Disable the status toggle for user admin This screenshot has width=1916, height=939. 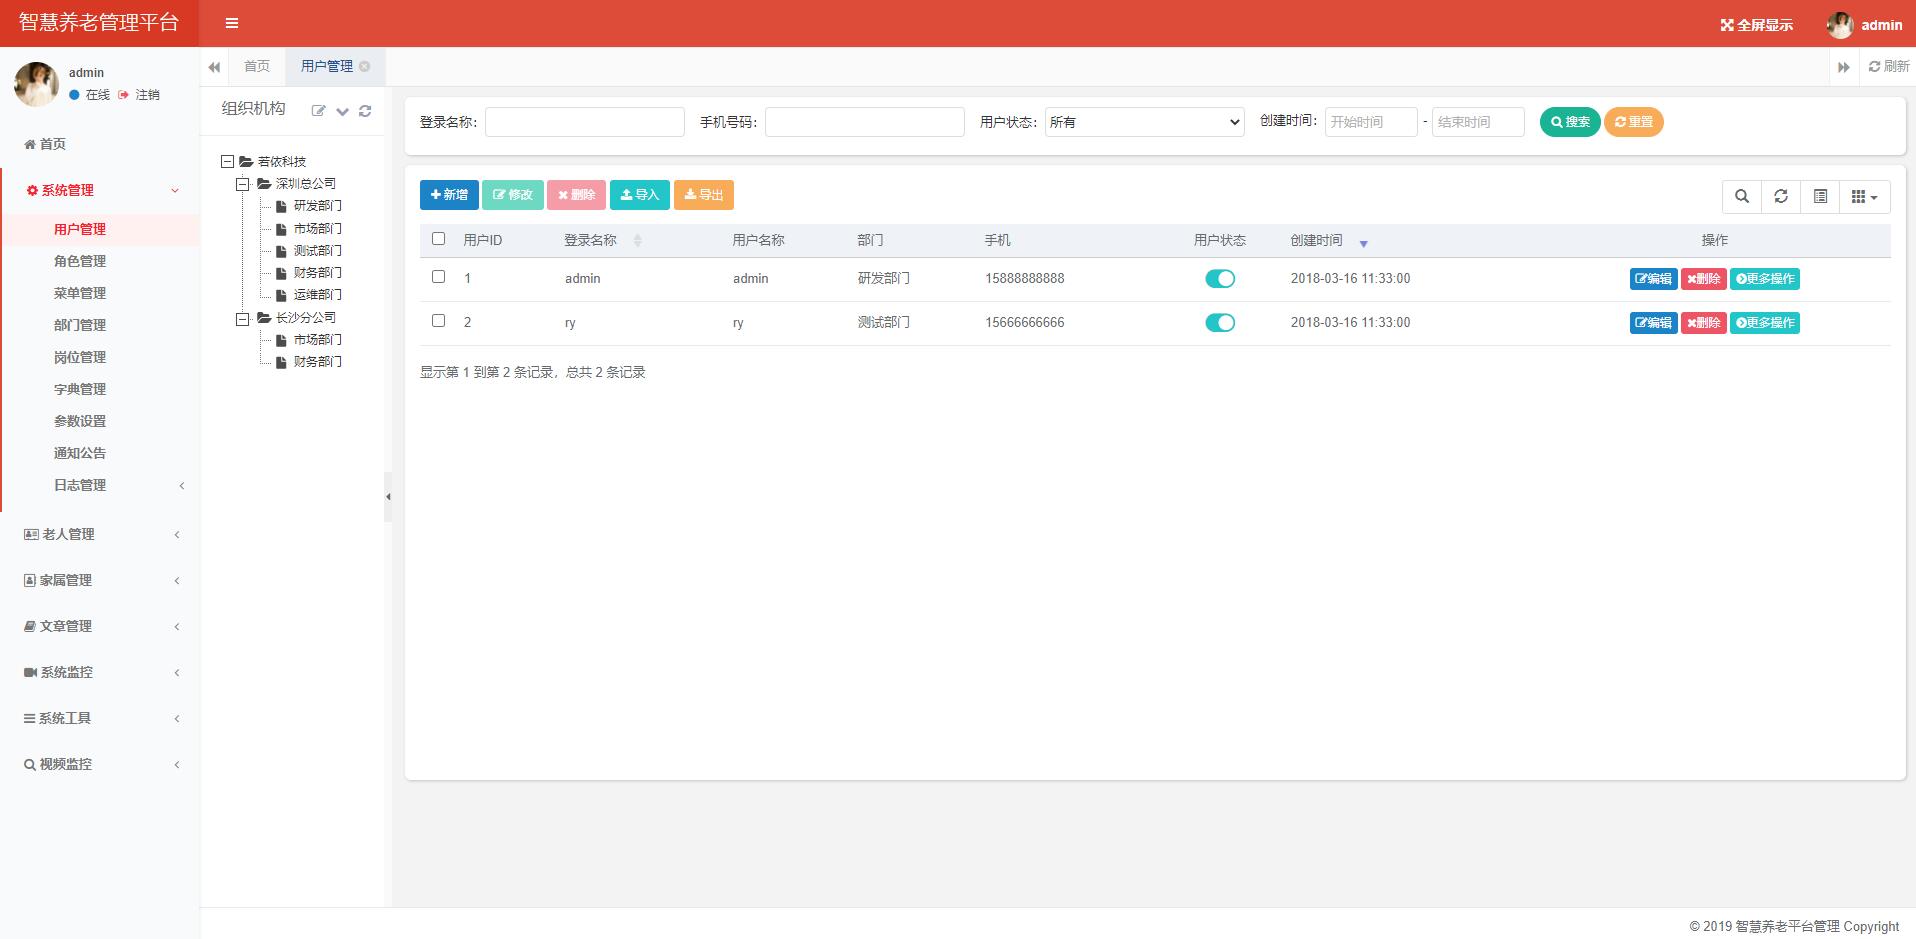(x=1220, y=279)
